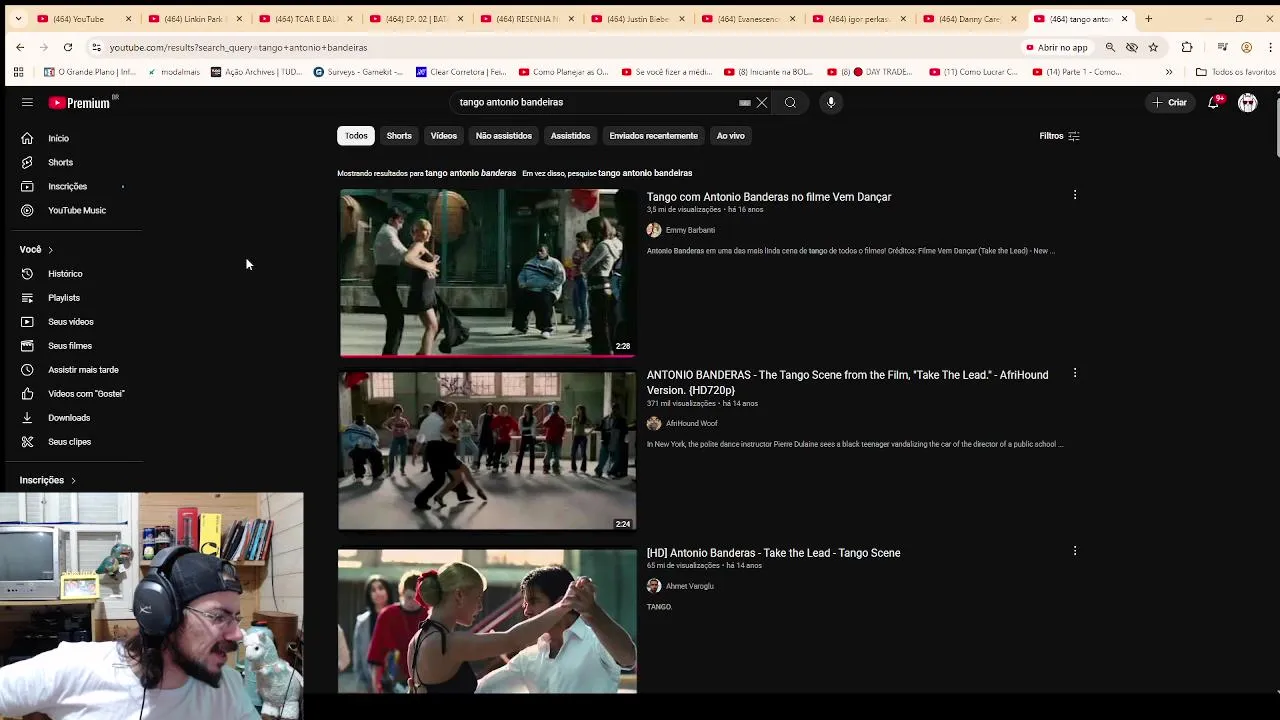
Task: Show more bookmarks with the overflow chevron
Action: point(1169,72)
